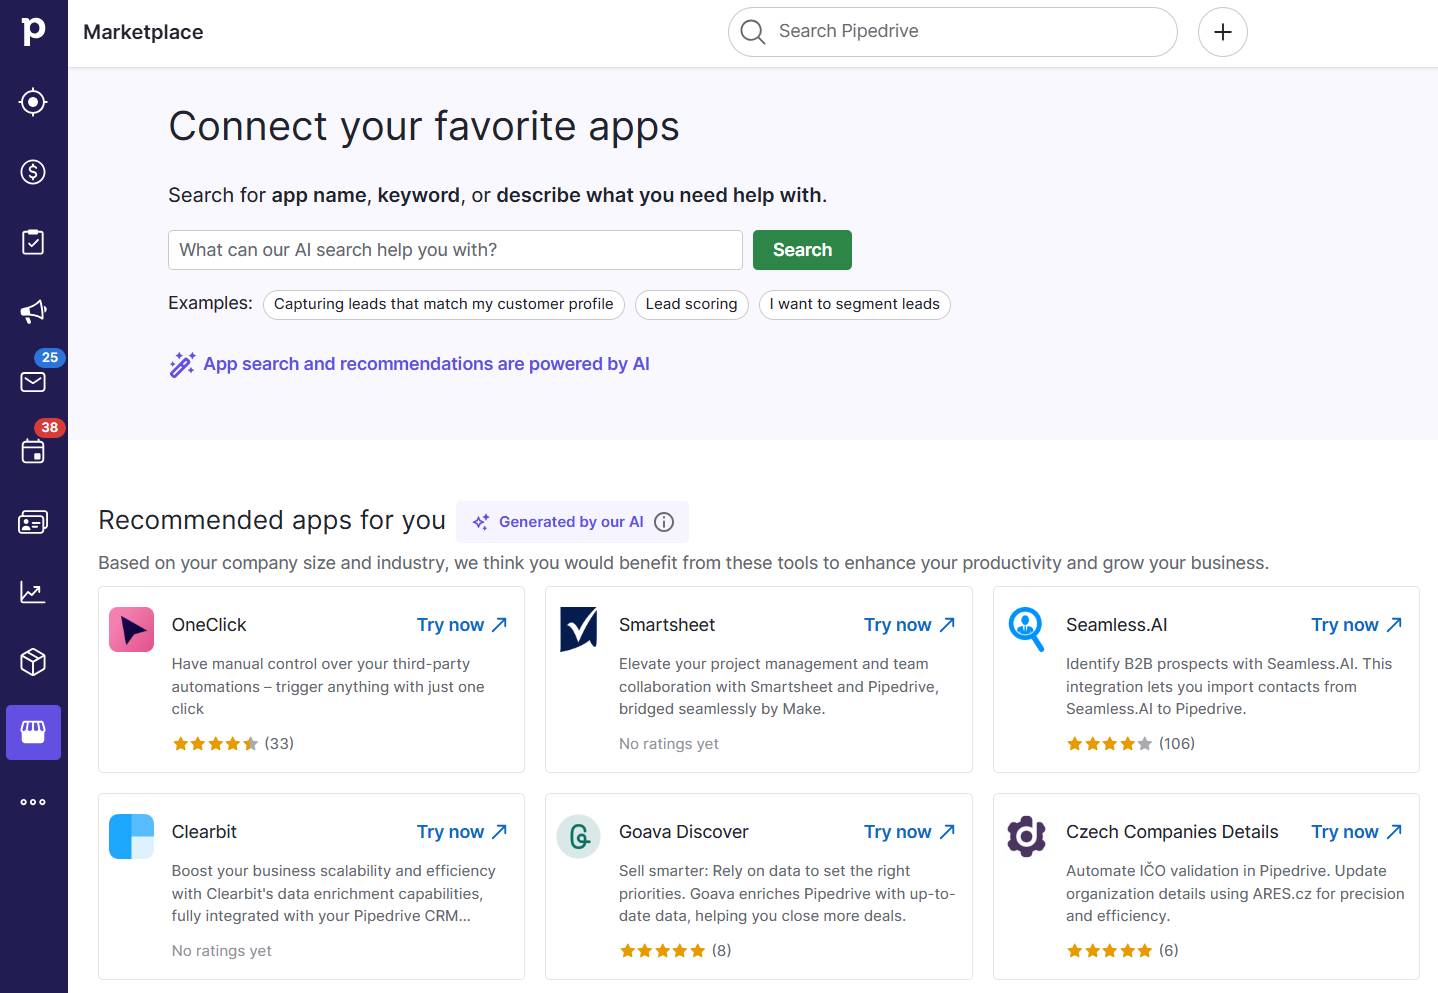Click the star rating of Seamless.AI
The image size is (1438, 993).
coord(1109,743)
